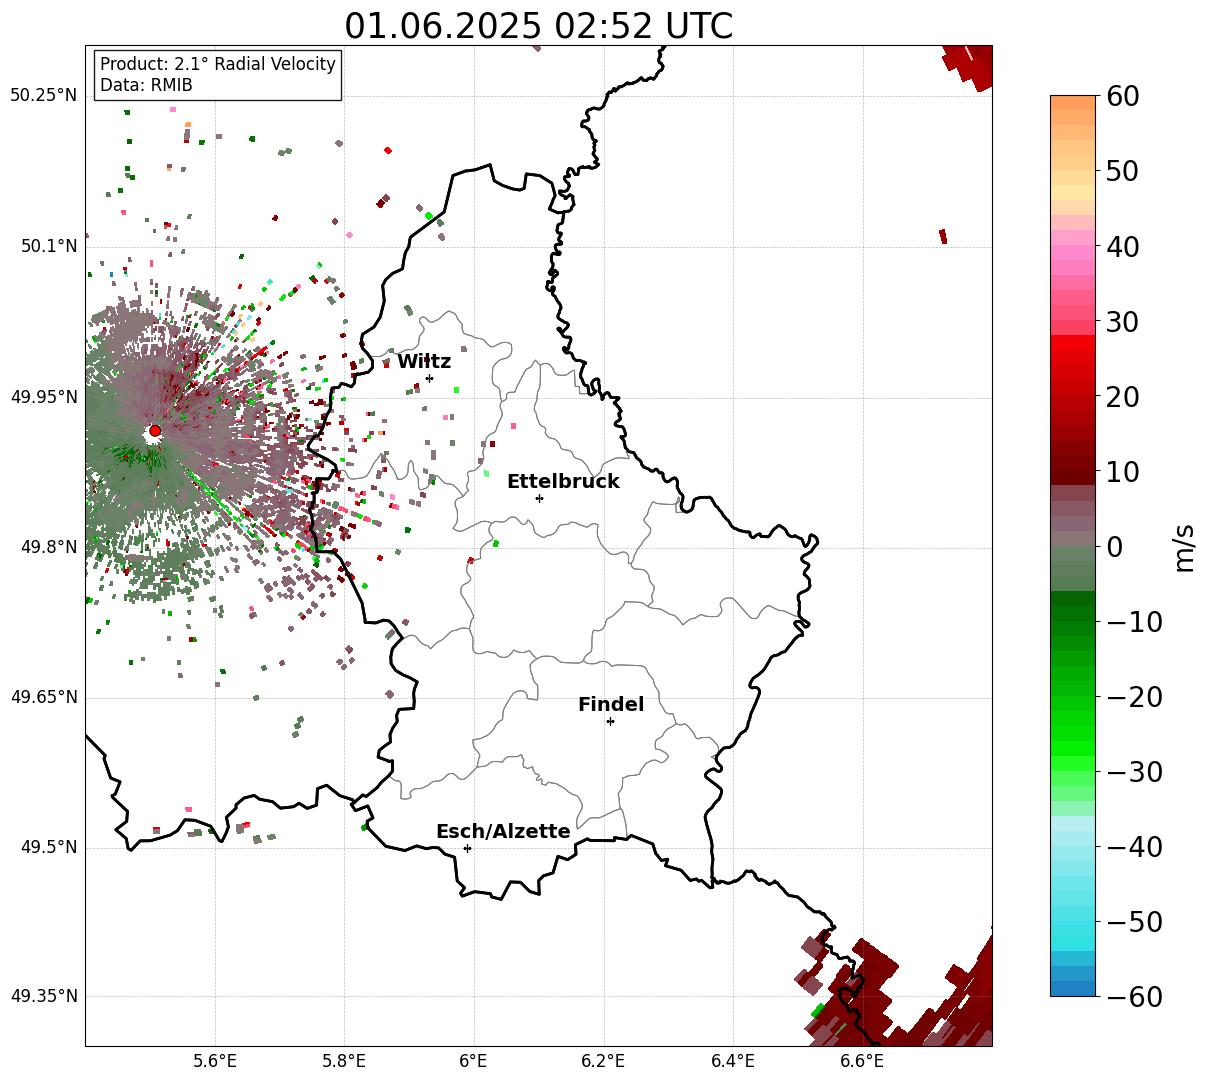Click the −40 colorbar tick label

[x=1134, y=847]
